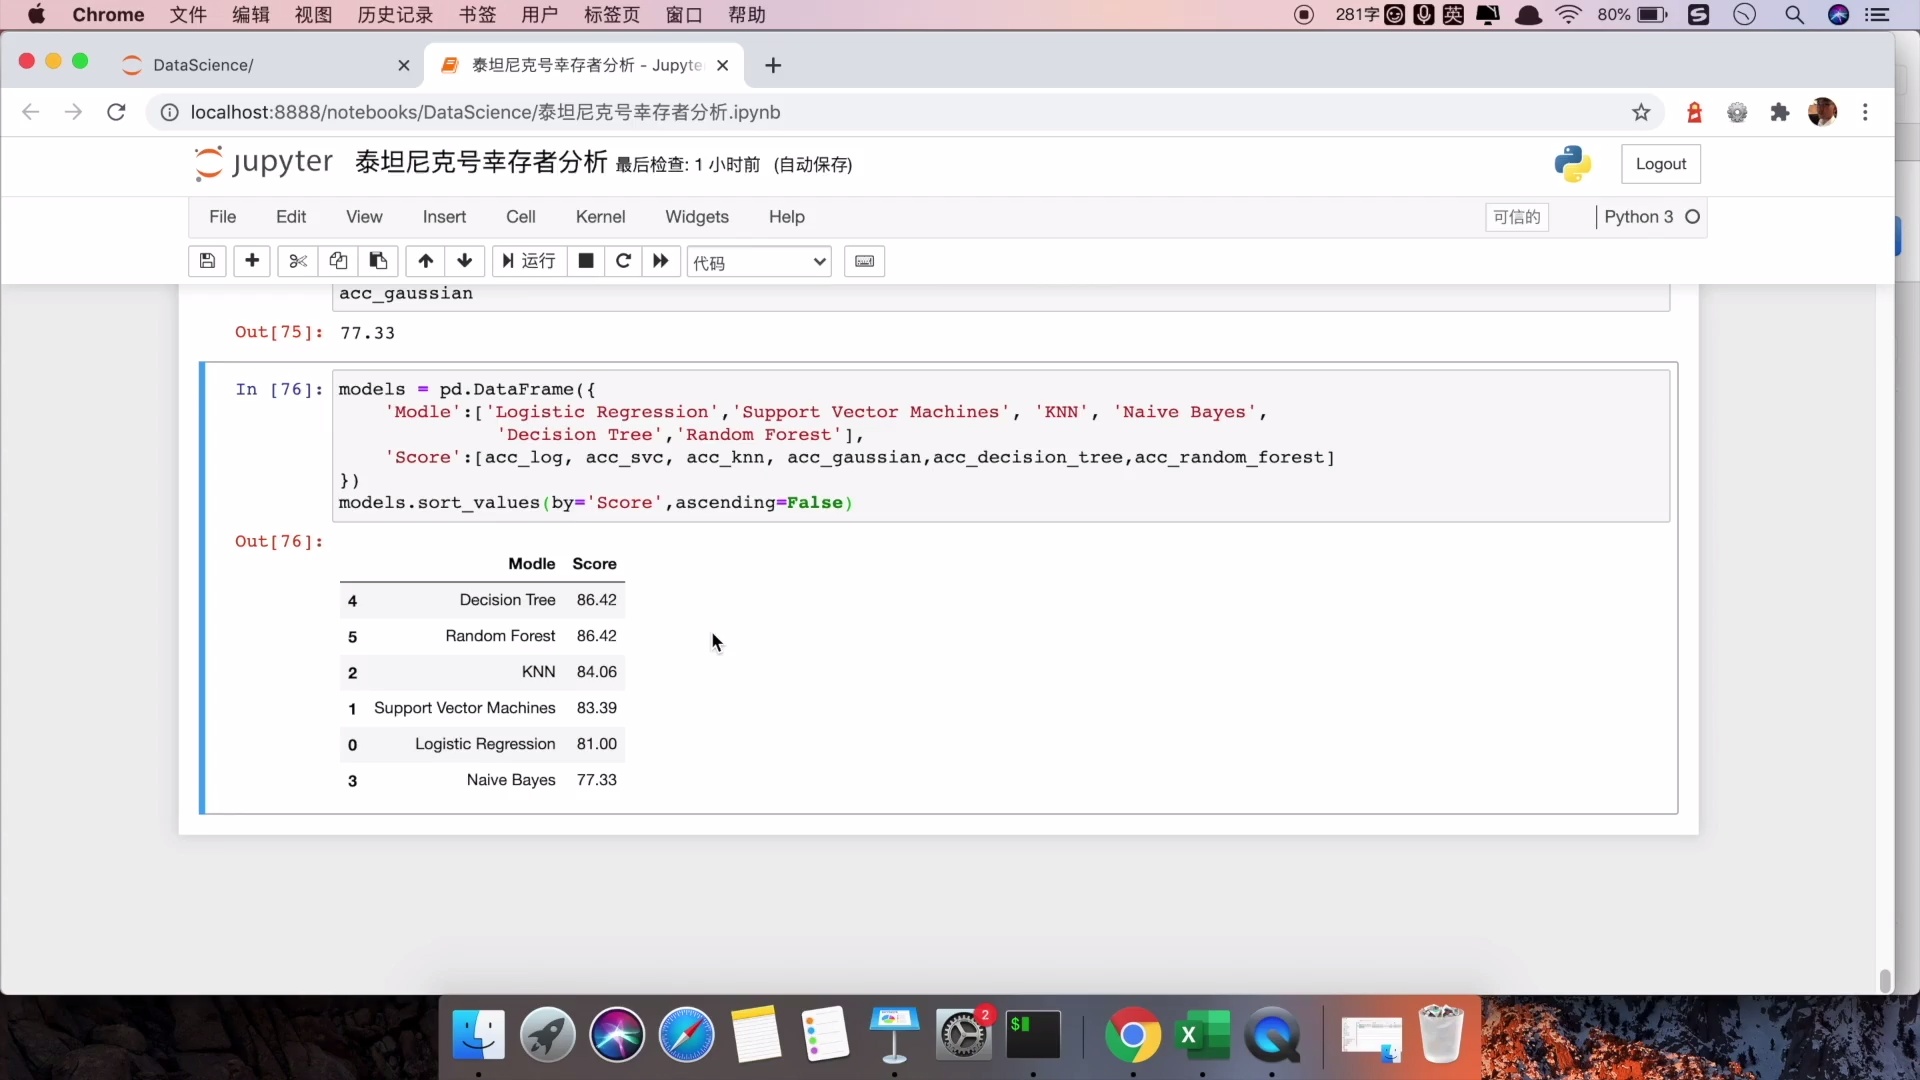The image size is (1920, 1080).
Task: Interrupt the kernel with stop square
Action: tap(586, 261)
